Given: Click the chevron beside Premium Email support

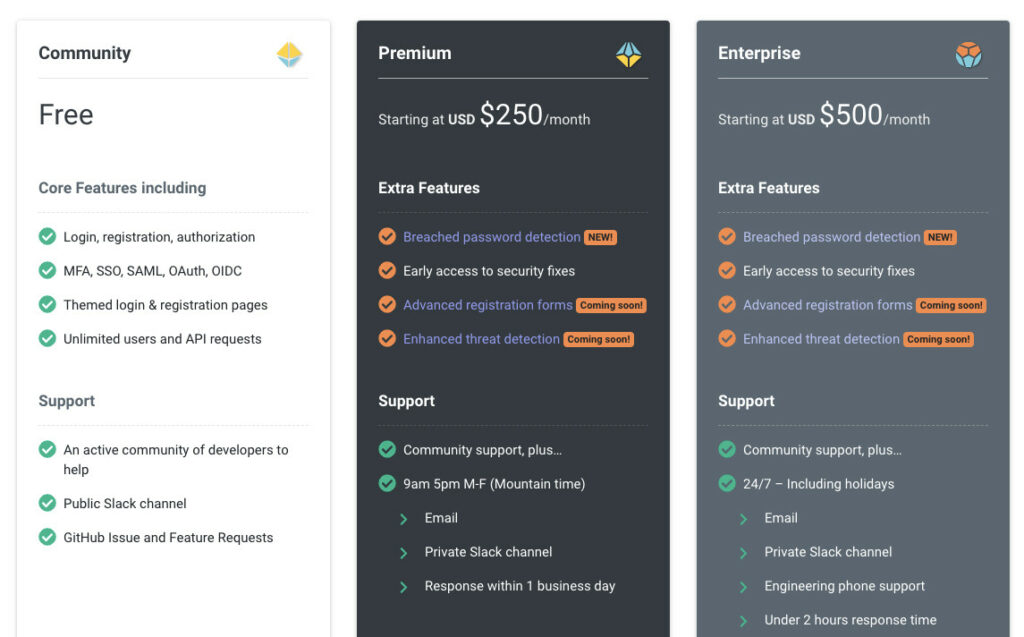Looking at the screenshot, I should click(x=404, y=519).
